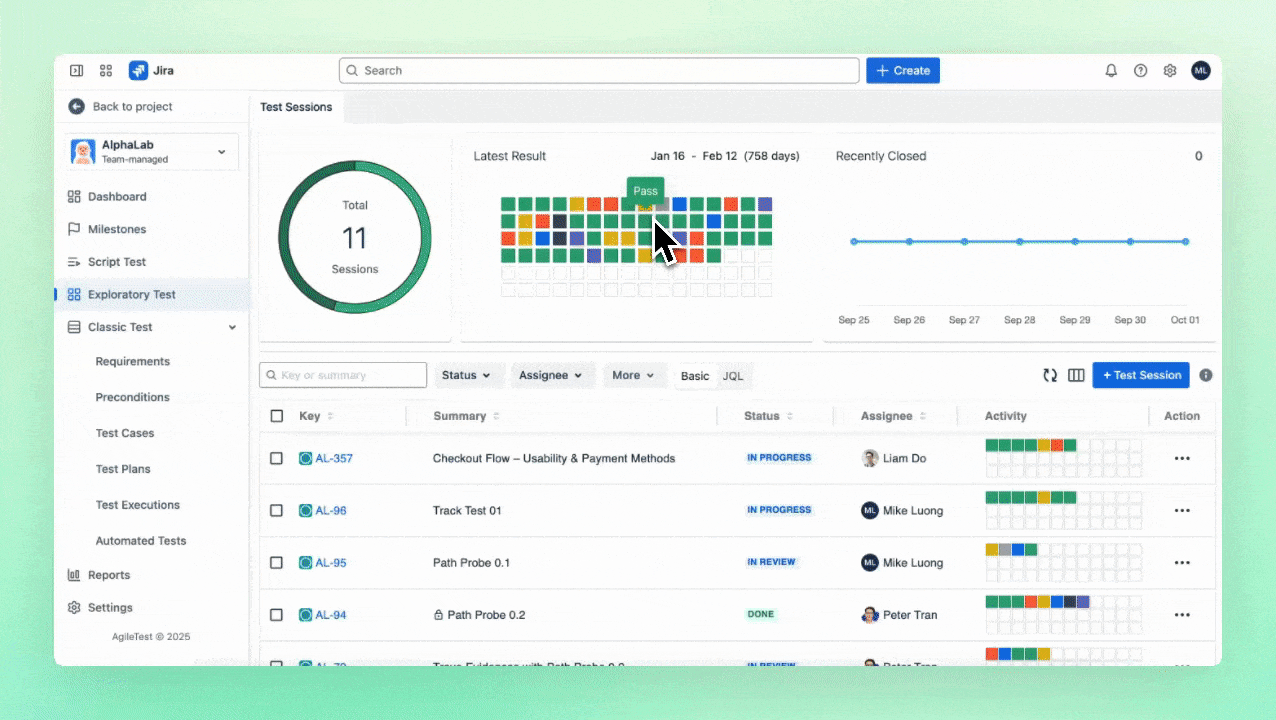
Task: Click the notifications bell icon
Action: click(1111, 71)
